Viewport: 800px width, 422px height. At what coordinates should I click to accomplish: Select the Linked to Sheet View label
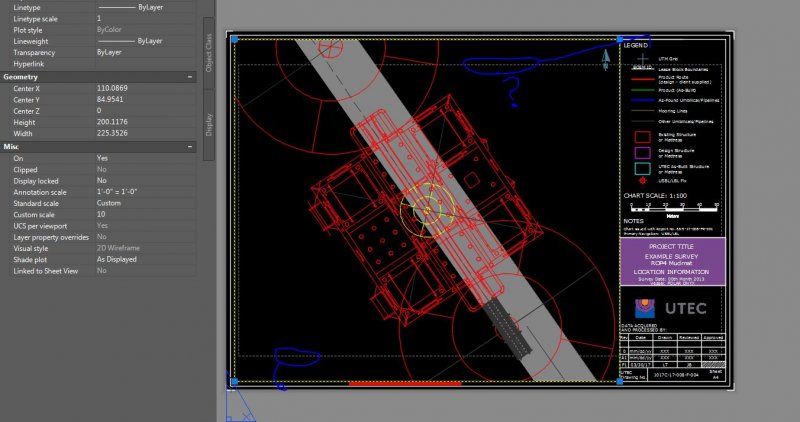[x=46, y=271]
